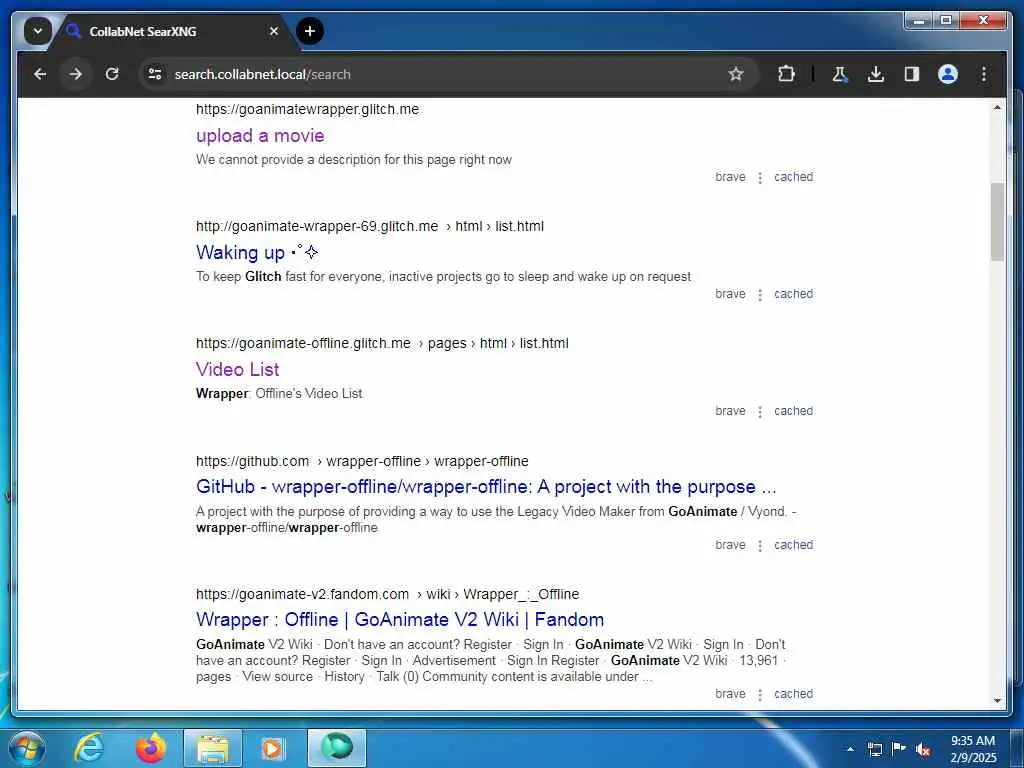Select the CollabNet SearXNG tab
Screen dimensions: 1024x768
[170, 31]
